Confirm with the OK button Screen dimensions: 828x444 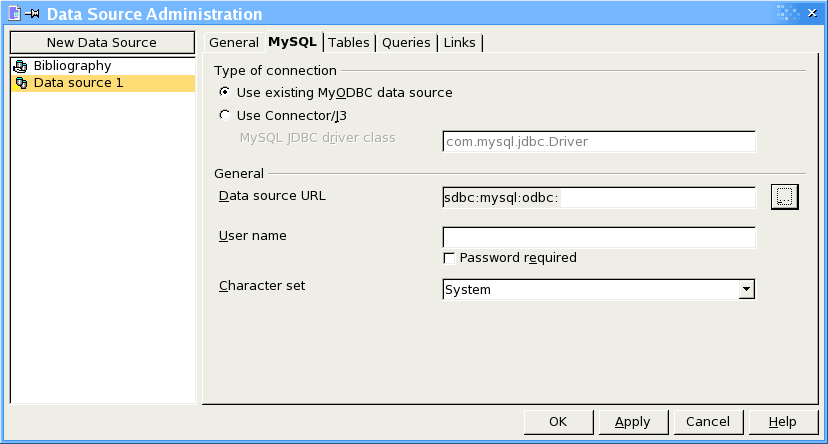coord(558,422)
